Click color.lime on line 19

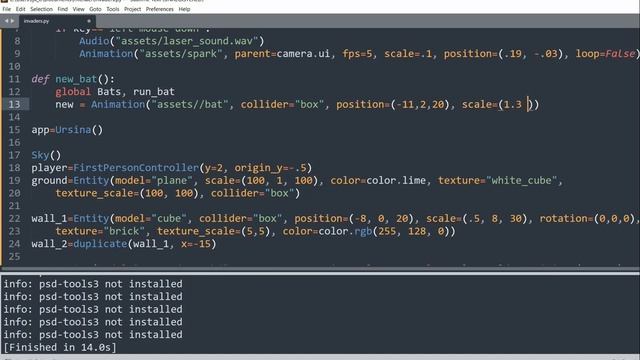[396, 180]
